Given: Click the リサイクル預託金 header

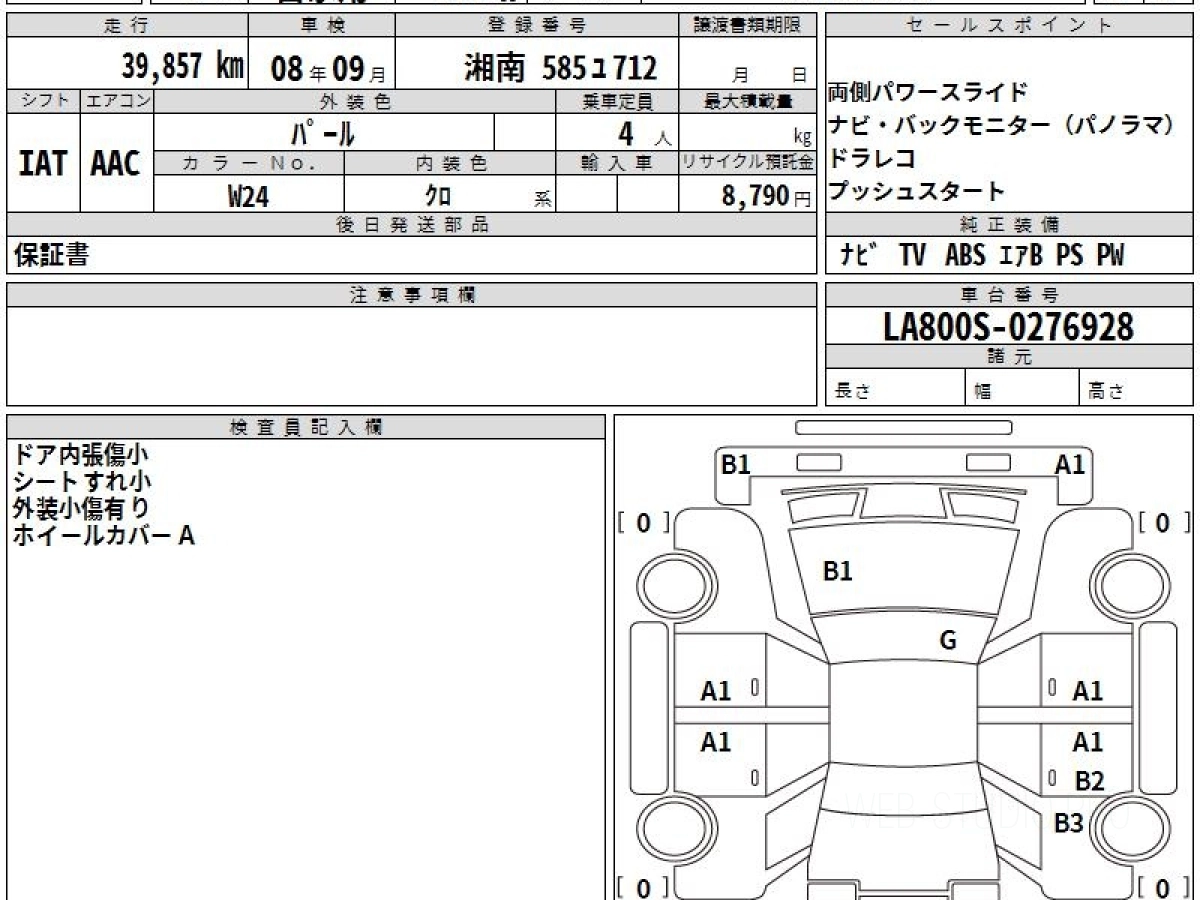Looking at the screenshot, I should pos(748,163).
